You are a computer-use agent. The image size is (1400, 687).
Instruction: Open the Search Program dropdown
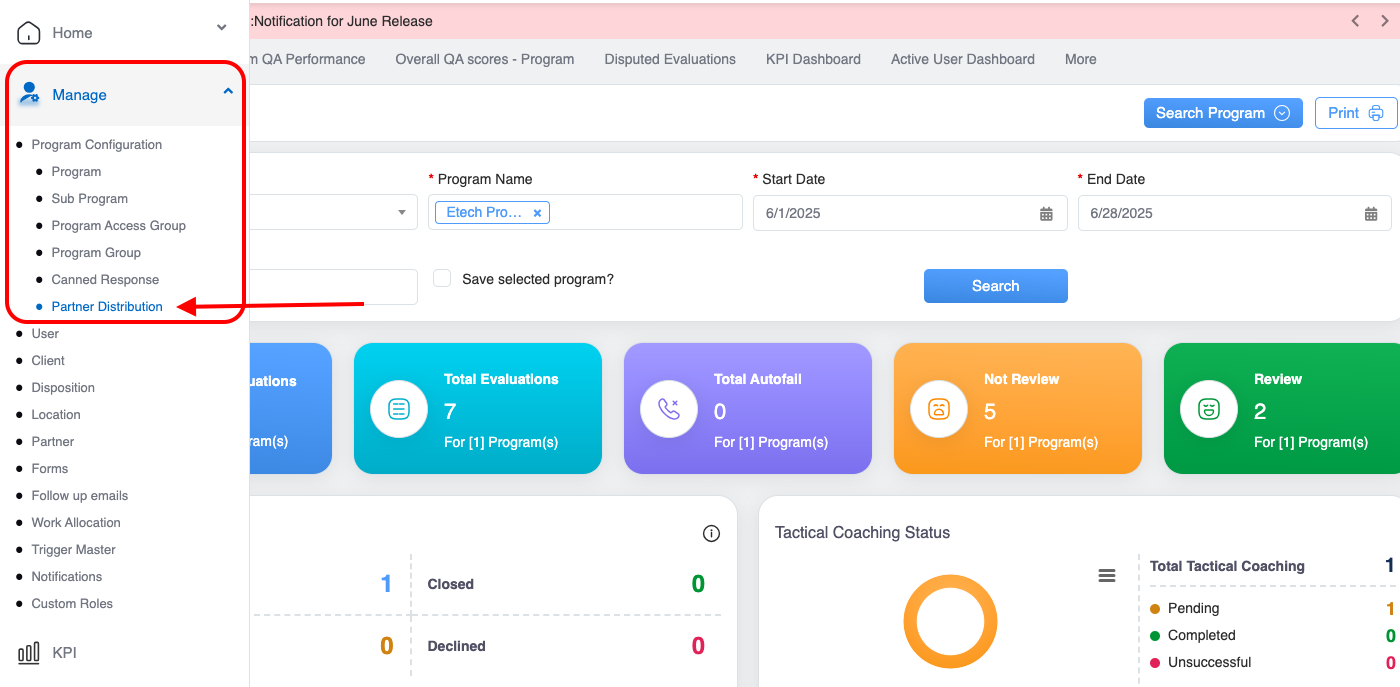click(x=1222, y=113)
